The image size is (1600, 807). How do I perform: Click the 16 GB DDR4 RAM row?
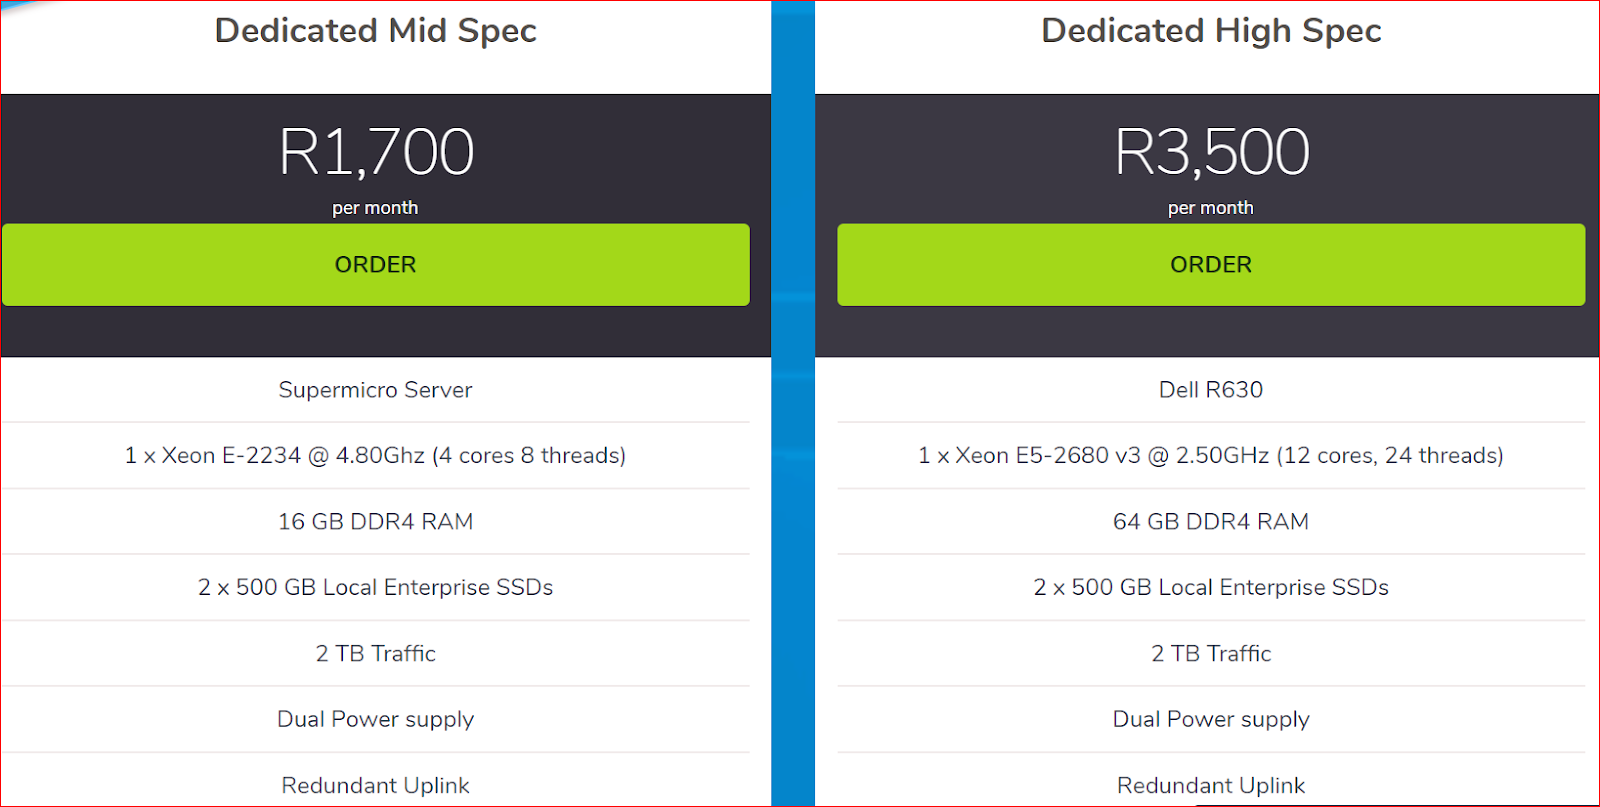(x=375, y=522)
